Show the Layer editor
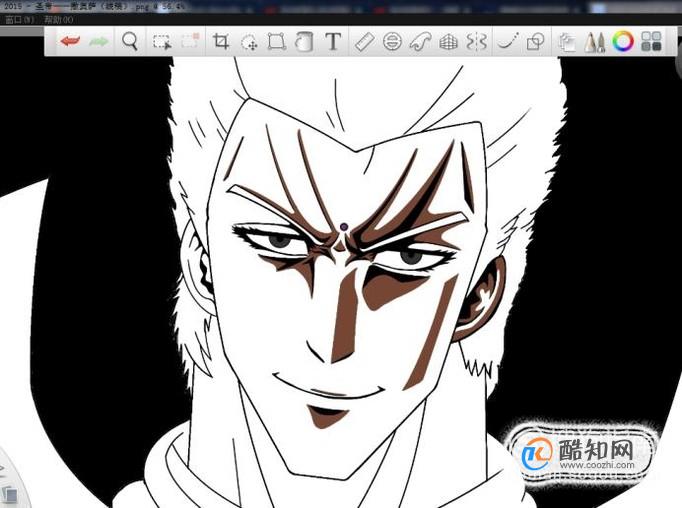The width and height of the screenshot is (682, 508). (567, 42)
